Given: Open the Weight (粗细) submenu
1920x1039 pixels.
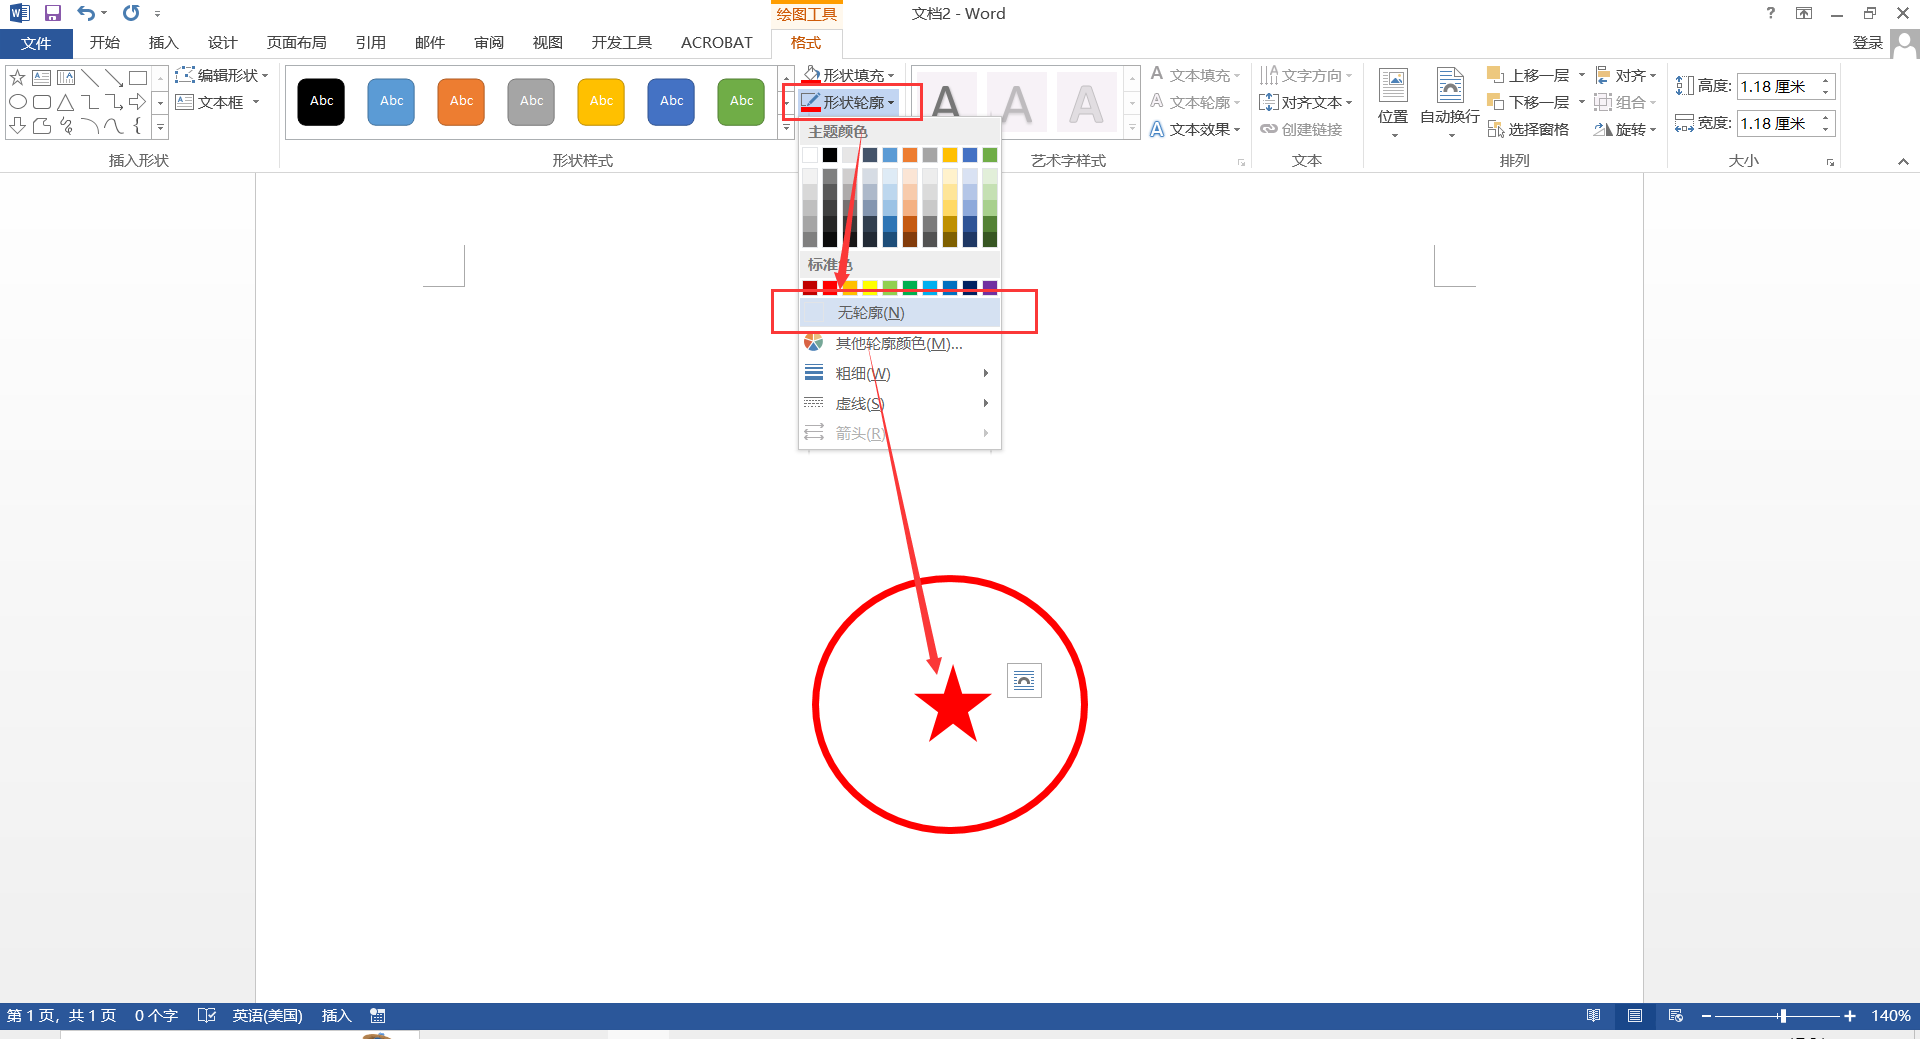Looking at the screenshot, I should [x=900, y=373].
